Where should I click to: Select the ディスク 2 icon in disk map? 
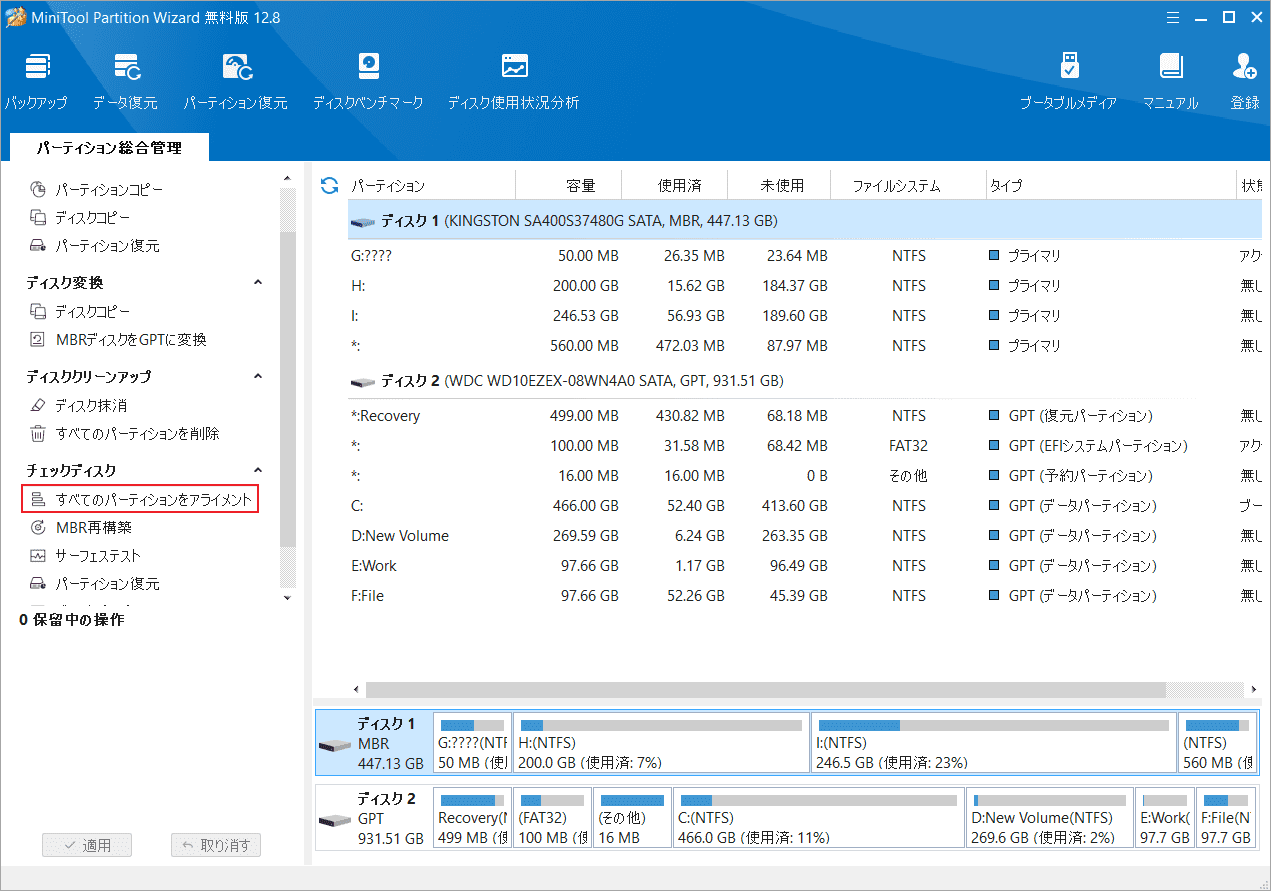pos(335,820)
